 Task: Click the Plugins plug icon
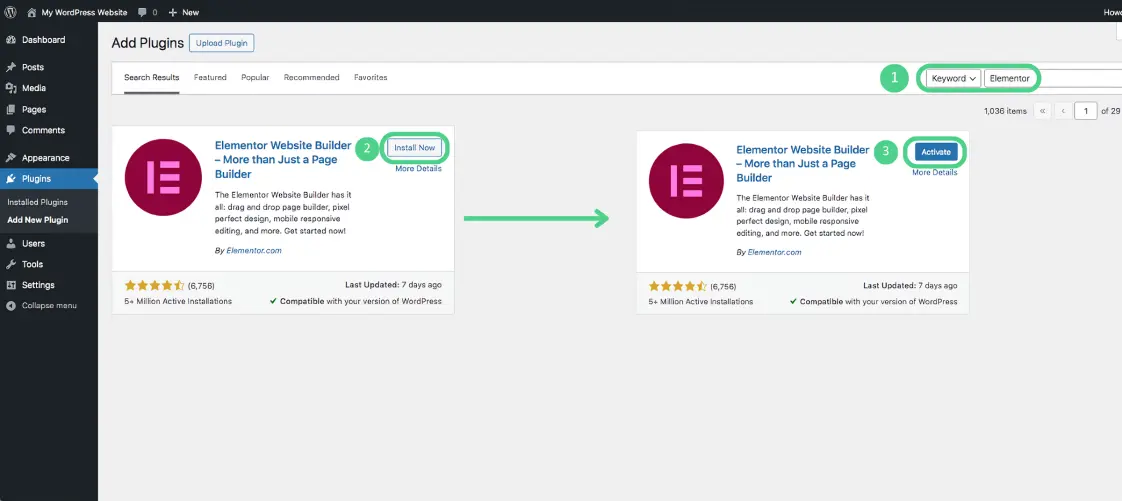[11, 179]
